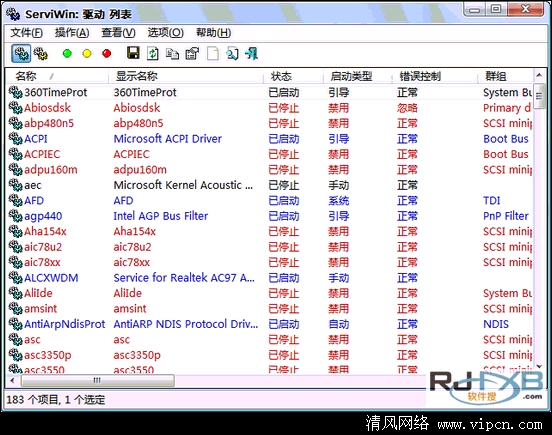Click TDI group cell of AFD row
The height and width of the screenshot is (435, 552).
491,200
